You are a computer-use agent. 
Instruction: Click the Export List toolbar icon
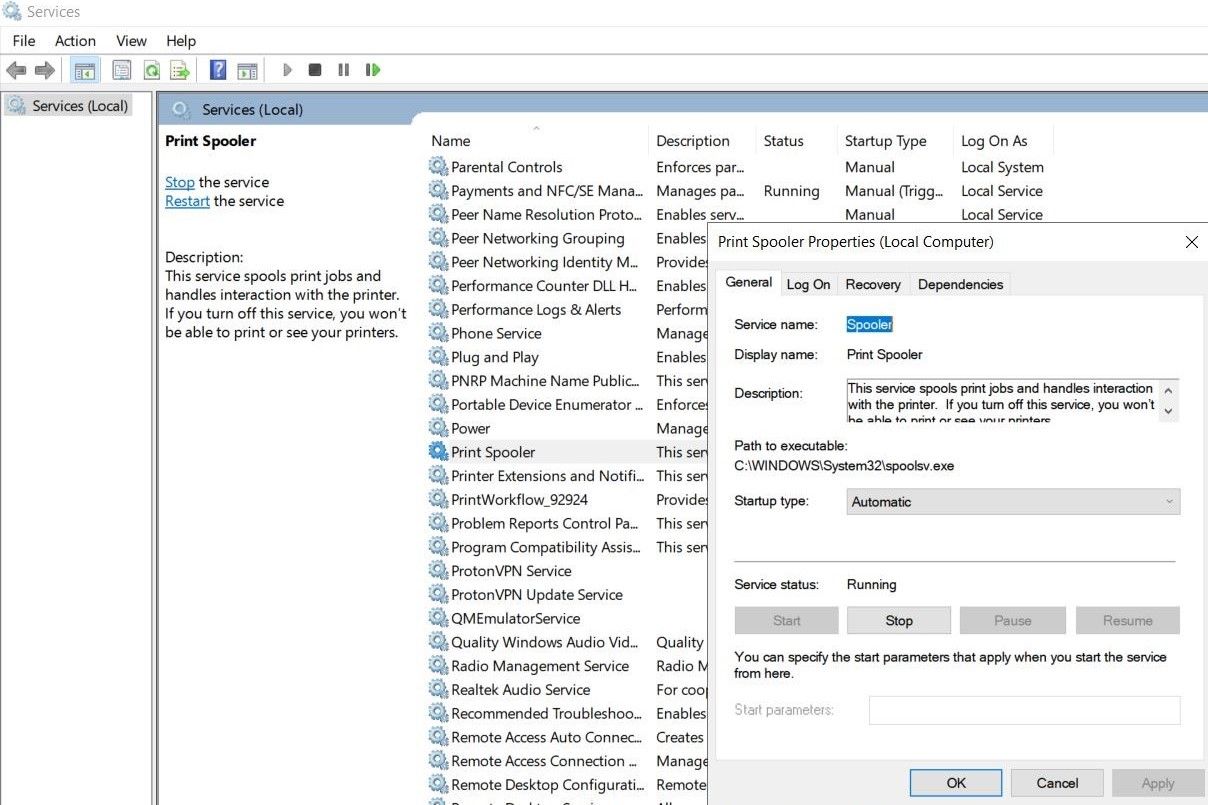pyautogui.click(x=180, y=70)
